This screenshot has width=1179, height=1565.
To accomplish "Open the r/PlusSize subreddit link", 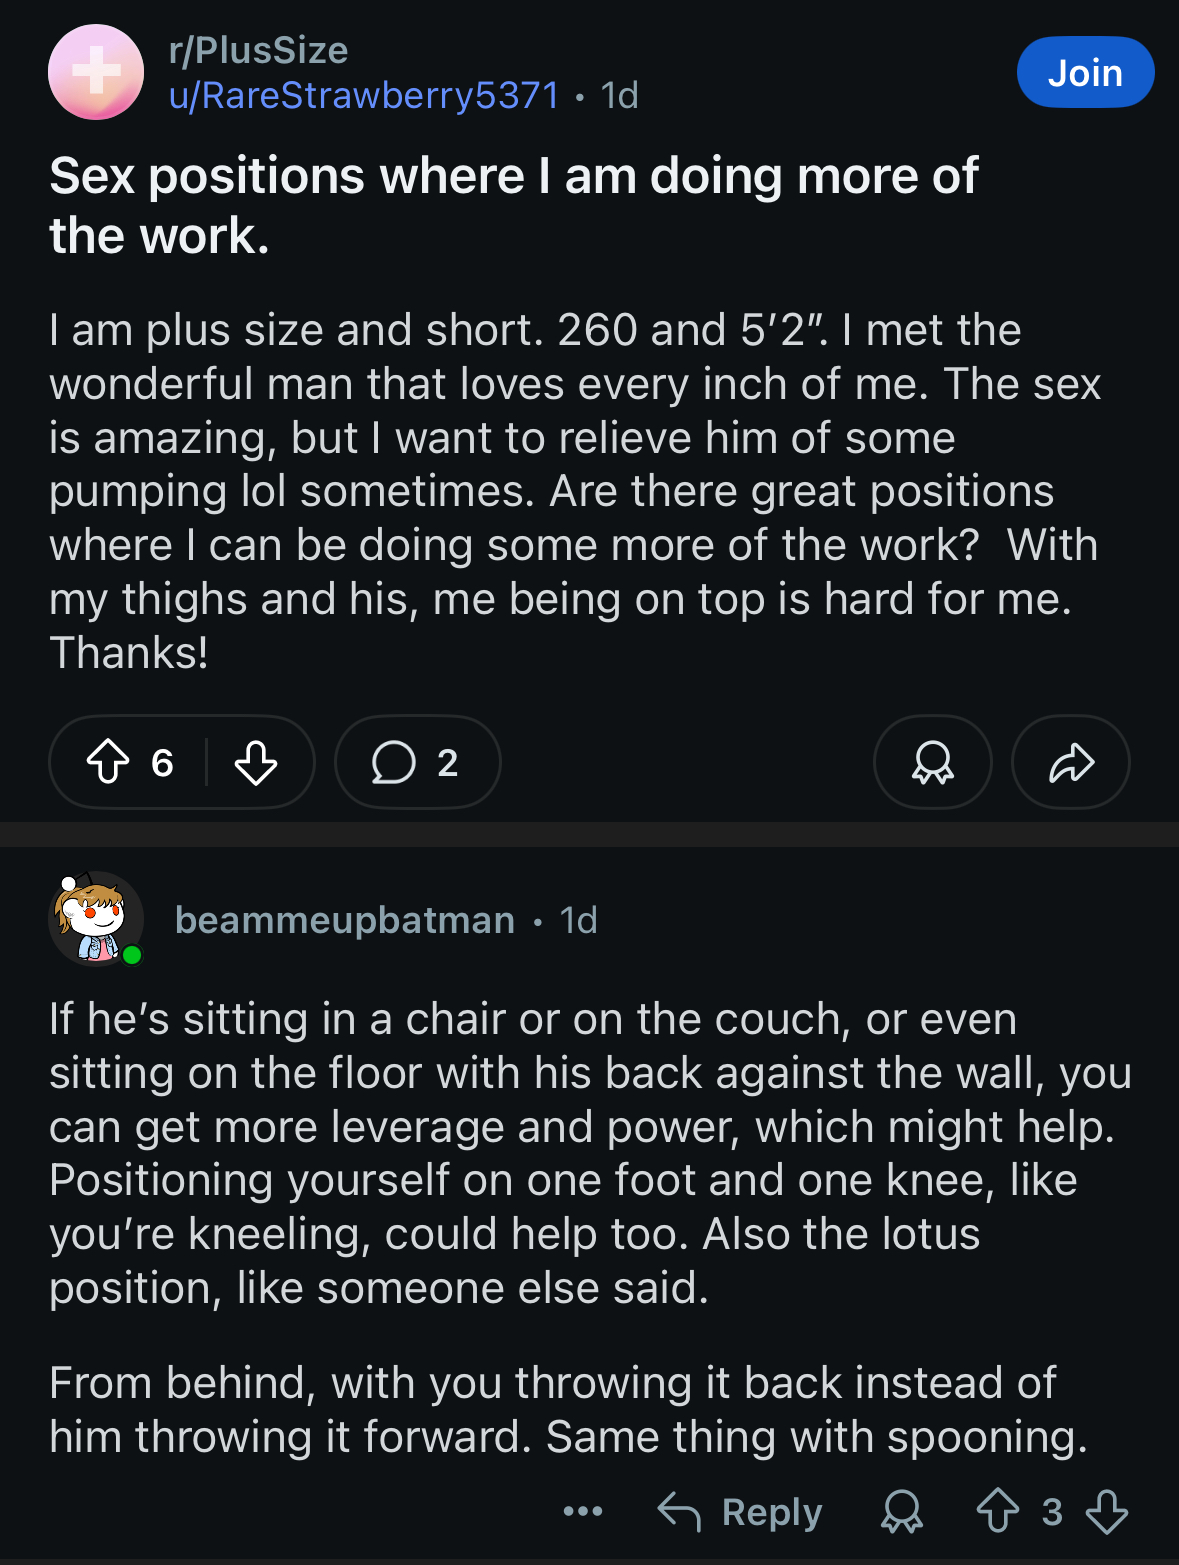I will coord(259,50).
